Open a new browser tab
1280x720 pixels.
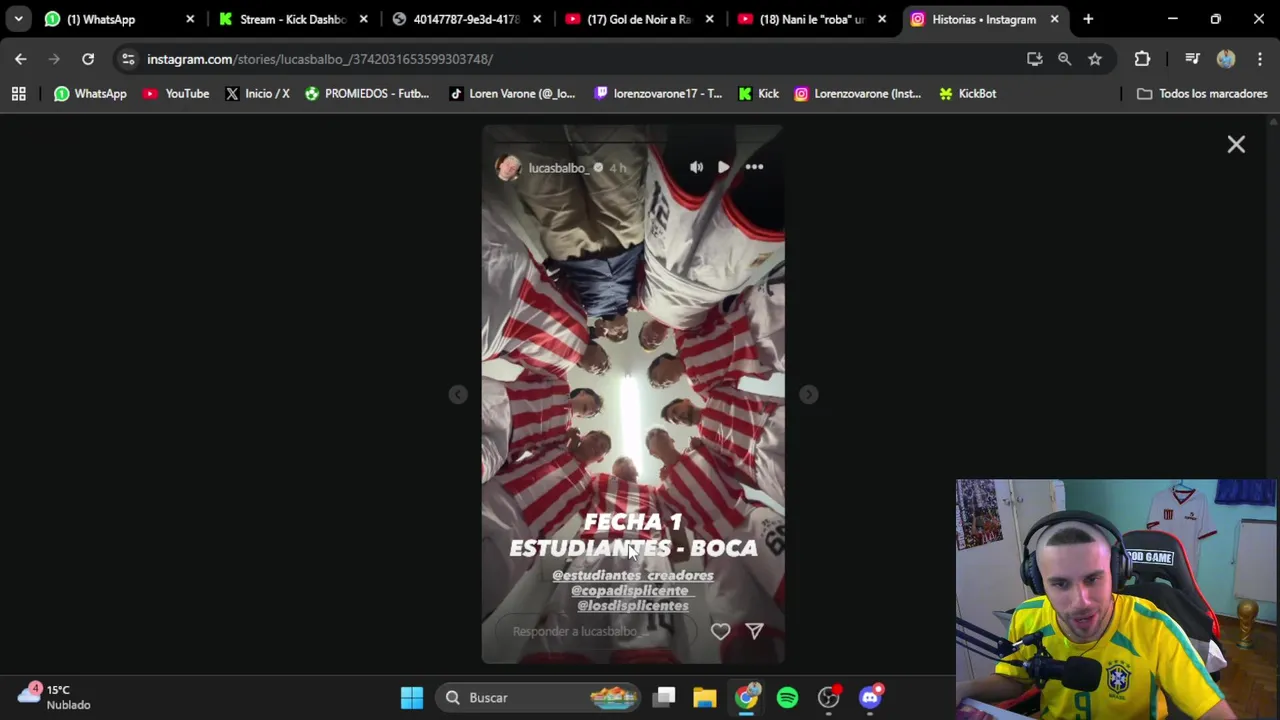coord(1088,19)
